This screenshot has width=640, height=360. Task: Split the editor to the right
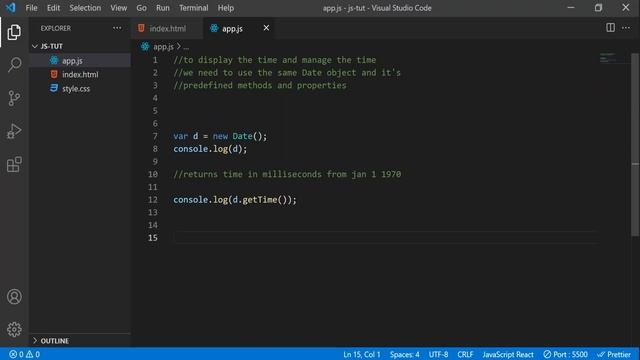pos(610,28)
